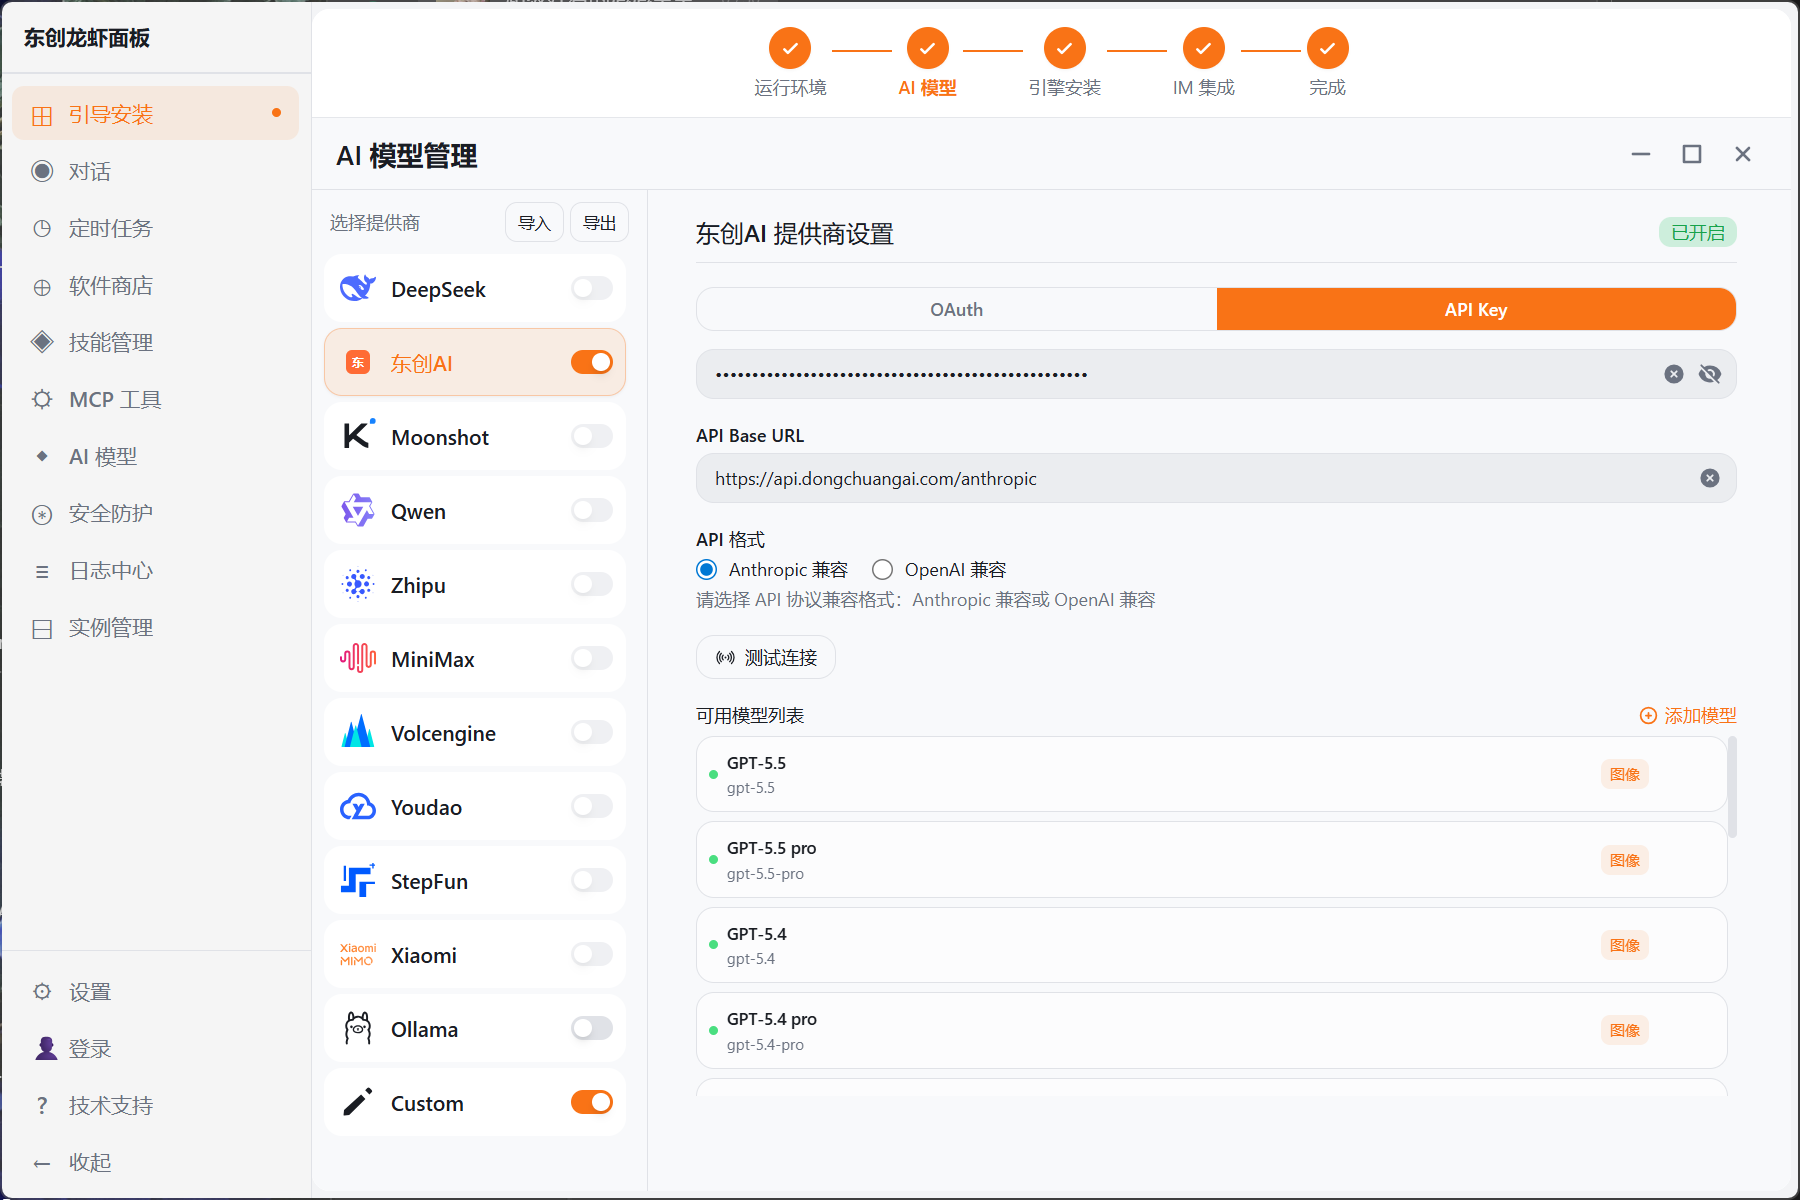The height and width of the screenshot is (1200, 1800).
Task: Click the 技能管理 diamond sidebar icon
Action: tap(42, 342)
